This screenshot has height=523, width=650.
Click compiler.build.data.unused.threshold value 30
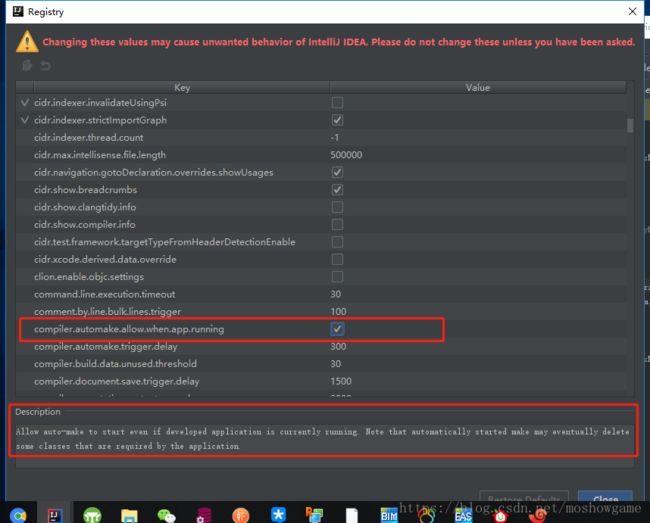336,363
